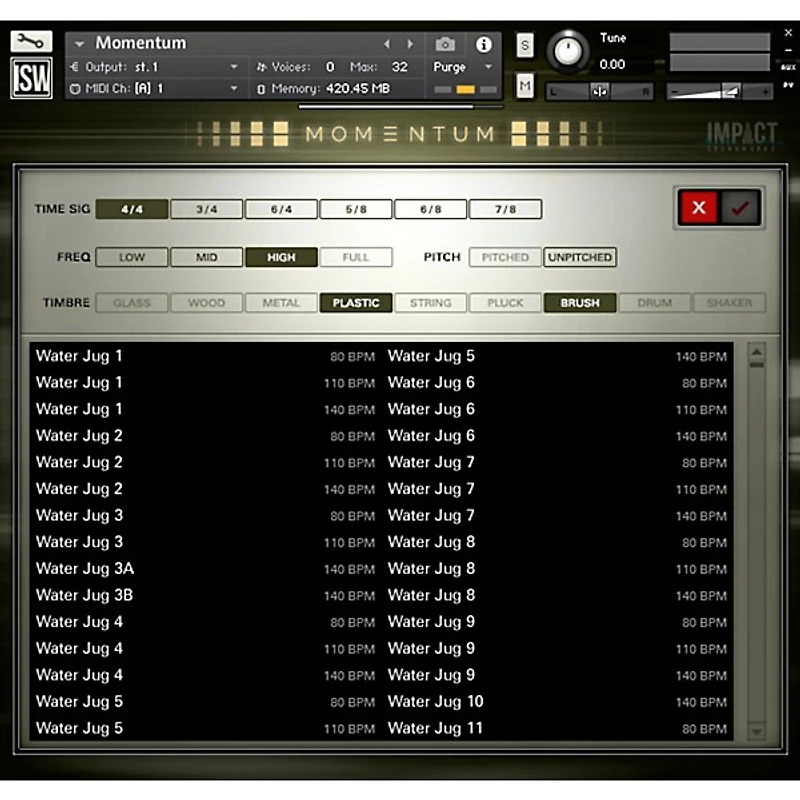Screen dimensions: 800x800
Task: Switch to the 3/4 time signature
Action: (206, 209)
